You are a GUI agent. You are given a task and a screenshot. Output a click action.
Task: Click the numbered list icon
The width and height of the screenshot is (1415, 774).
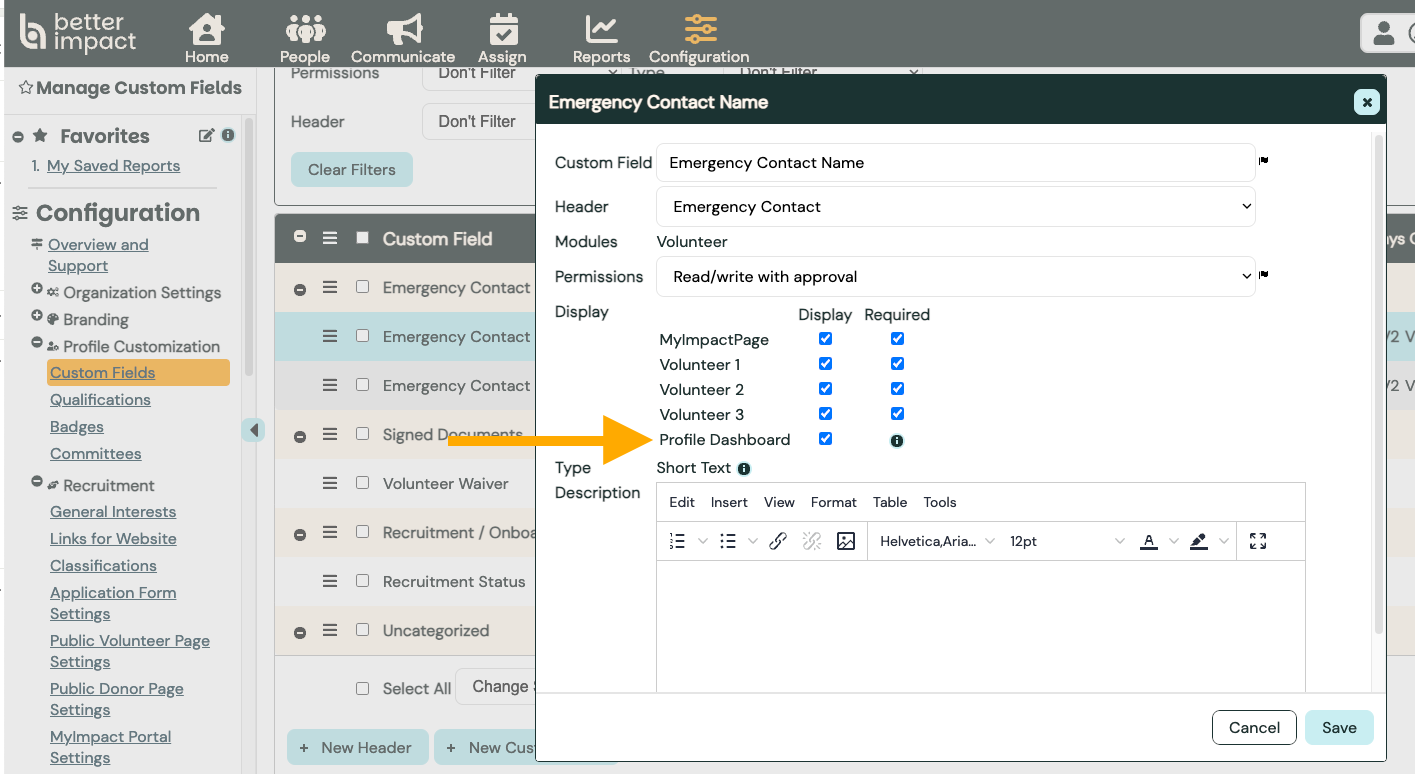[x=678, y=541]
